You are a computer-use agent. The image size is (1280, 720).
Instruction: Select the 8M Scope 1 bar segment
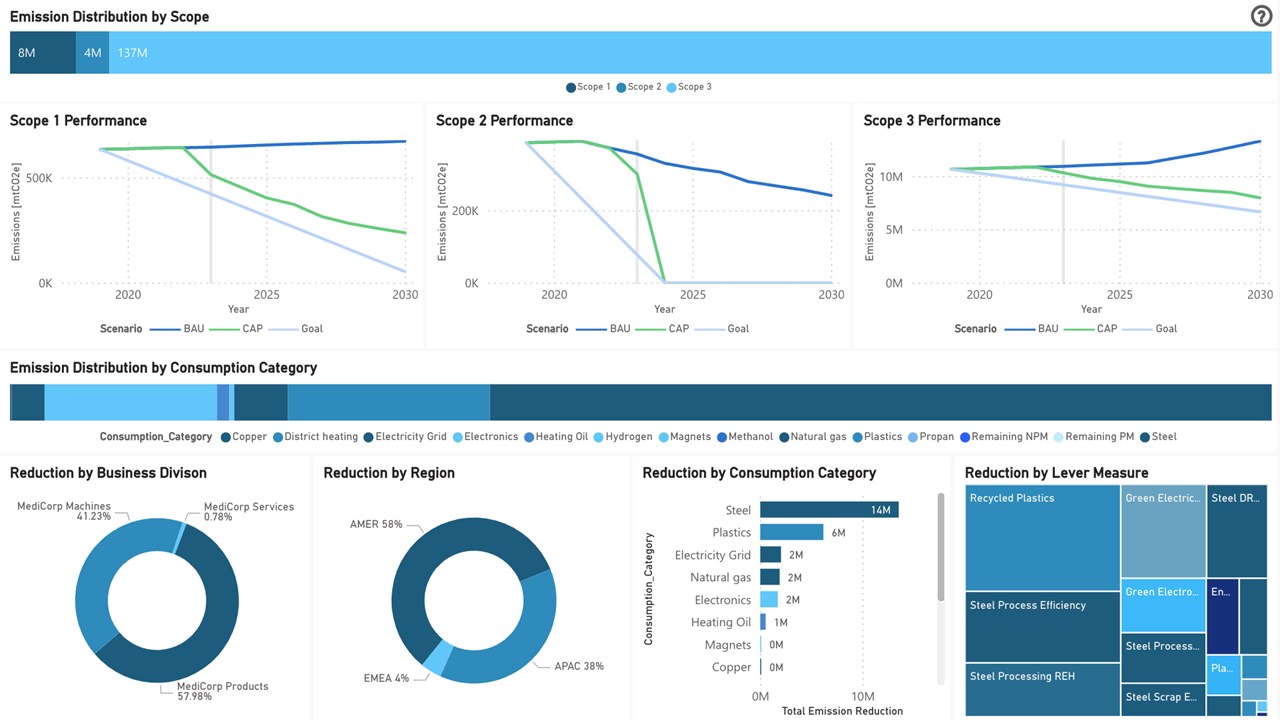[x=43, y=52]
